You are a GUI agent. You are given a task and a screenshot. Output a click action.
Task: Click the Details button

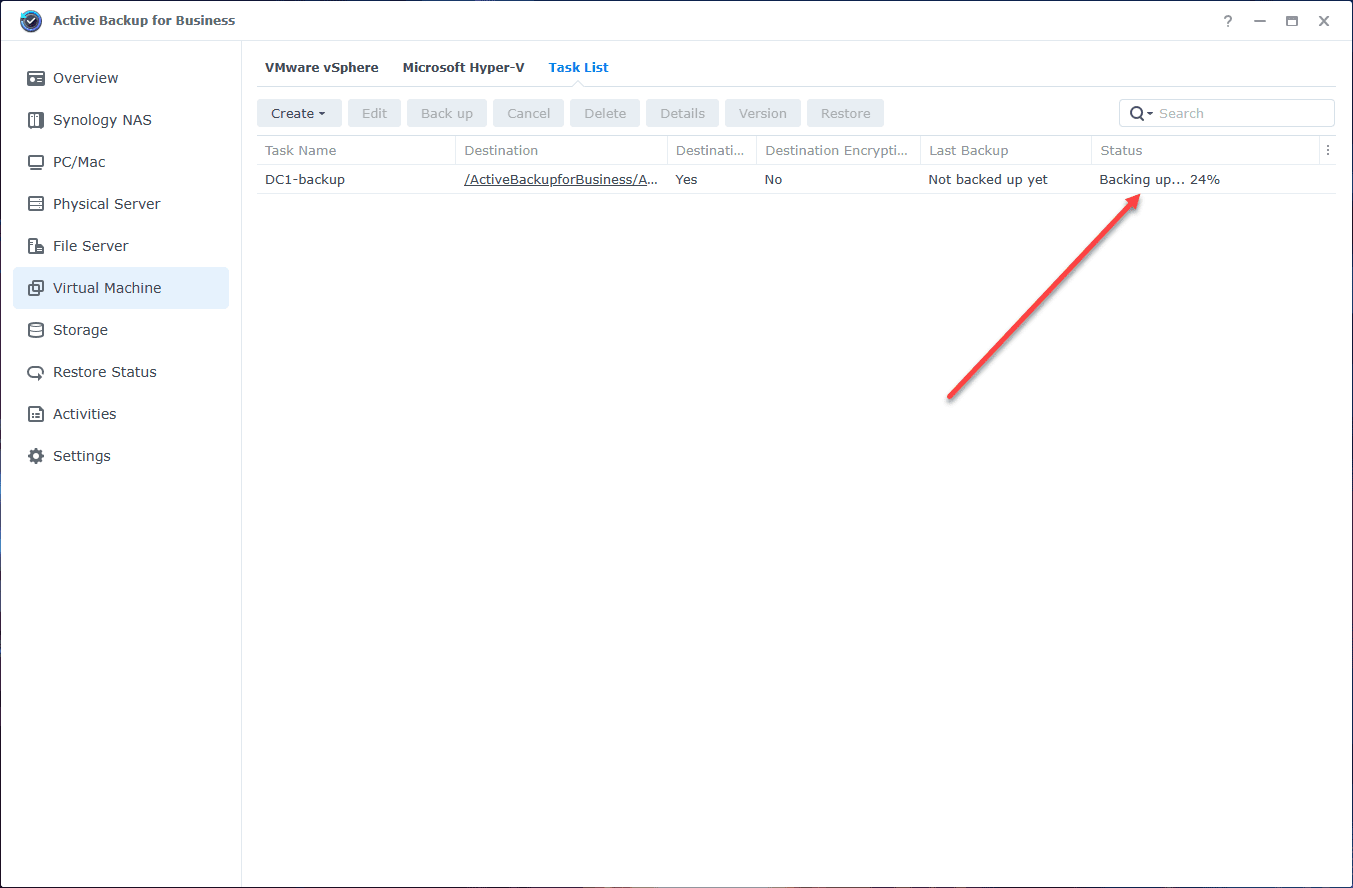click(x=683, y=113)
